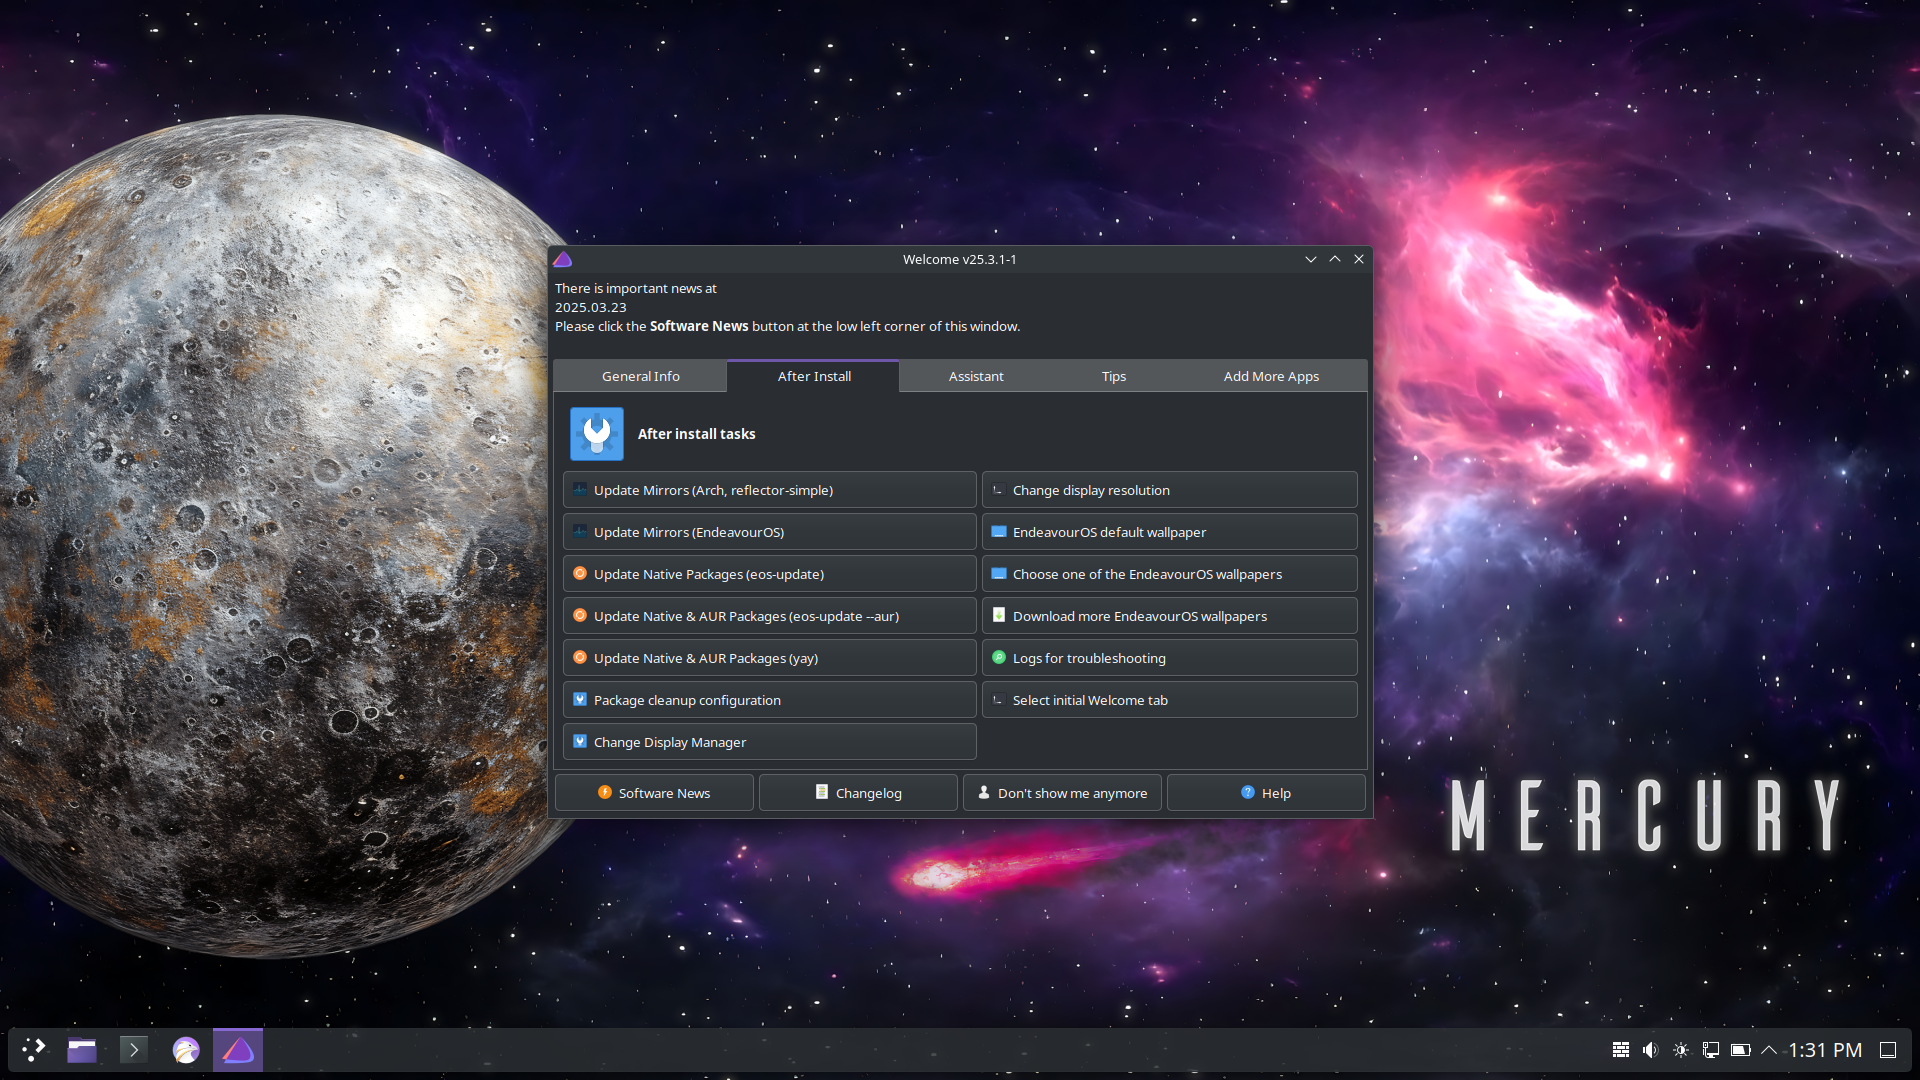Open the Help button

(1266, 793)
